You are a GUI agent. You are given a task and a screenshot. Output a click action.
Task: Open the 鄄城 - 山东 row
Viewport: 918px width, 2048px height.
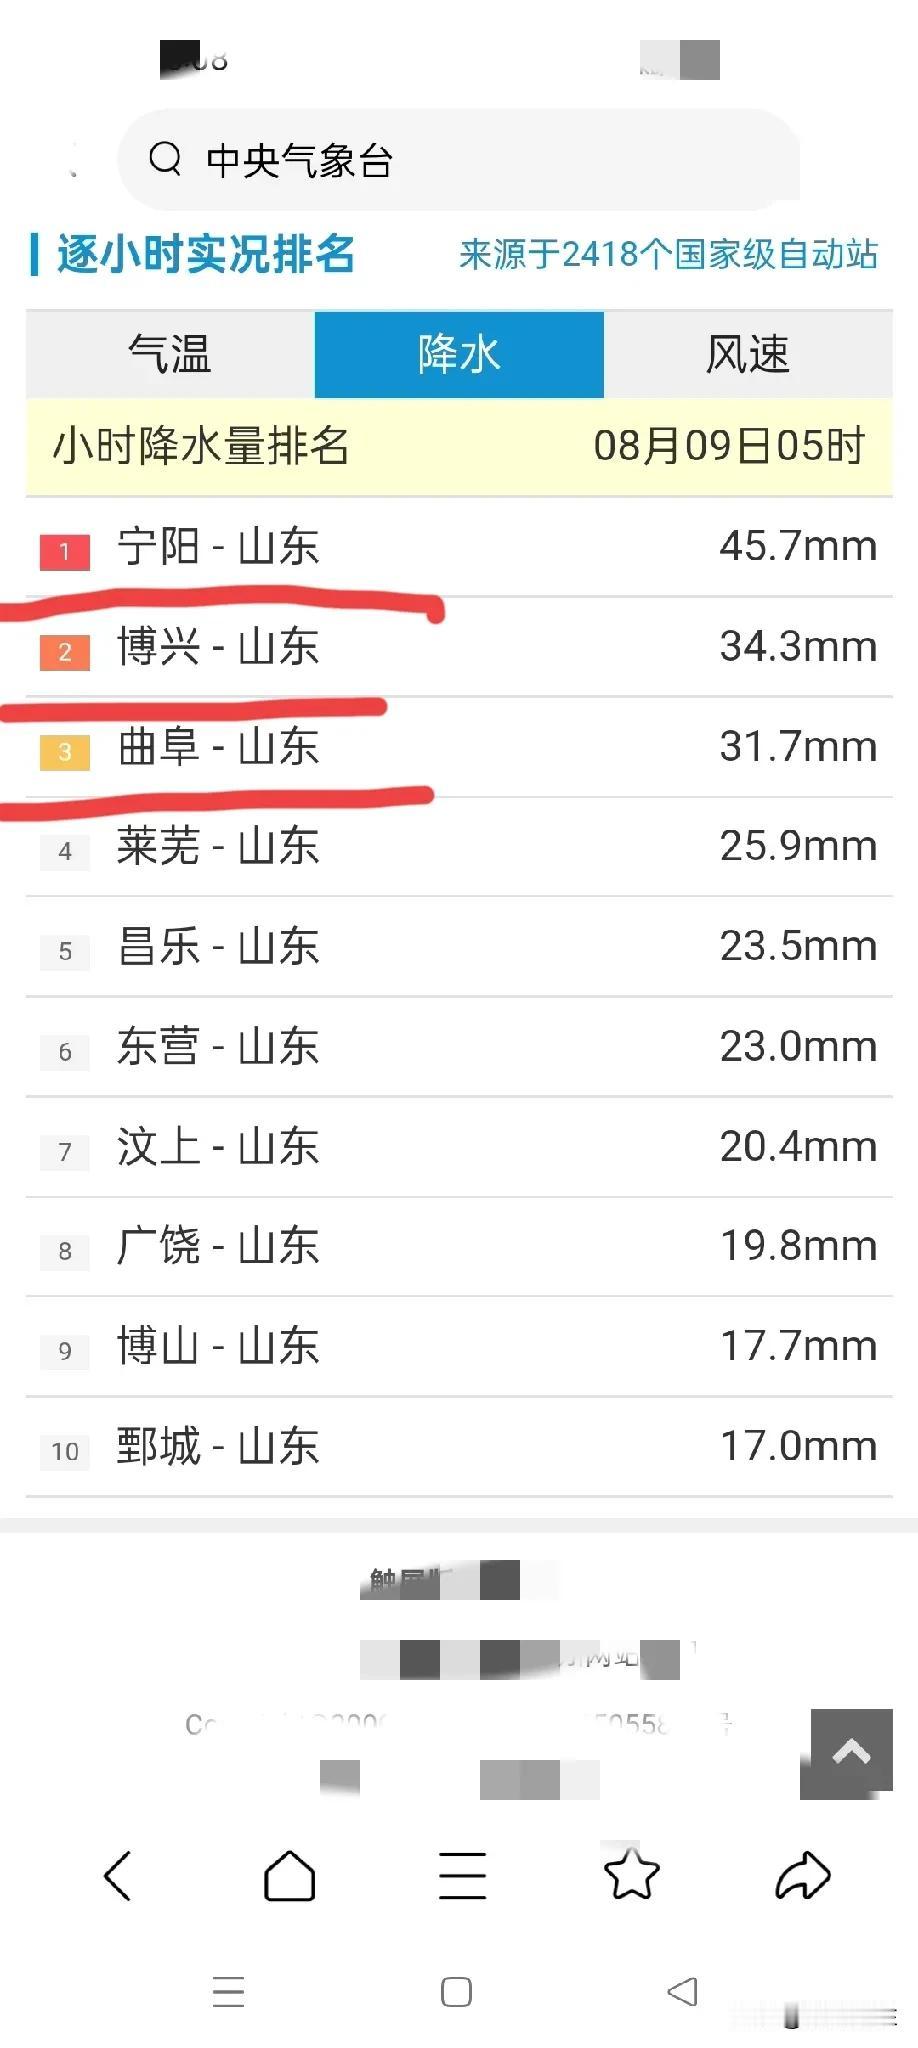[x=459, y=1447]
